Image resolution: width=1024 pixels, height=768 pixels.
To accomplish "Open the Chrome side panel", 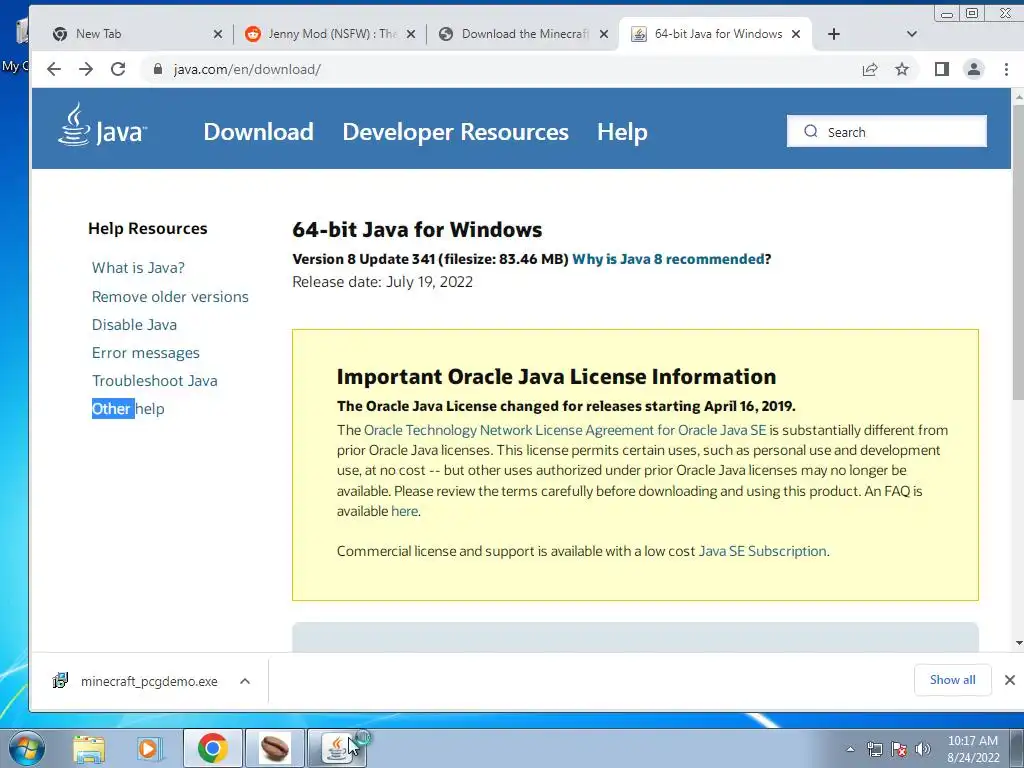I will tap(941, 69).
